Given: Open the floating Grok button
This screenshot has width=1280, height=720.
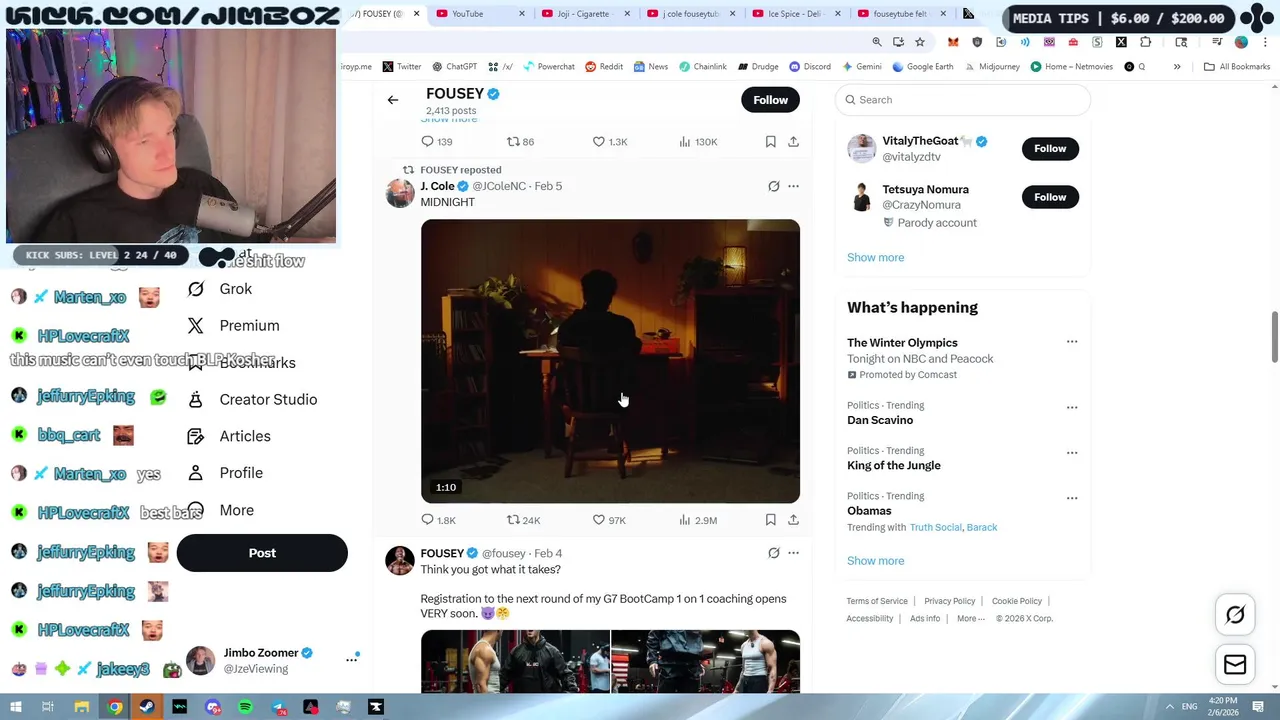Looking at the screenshot, I should (1235, 615).
